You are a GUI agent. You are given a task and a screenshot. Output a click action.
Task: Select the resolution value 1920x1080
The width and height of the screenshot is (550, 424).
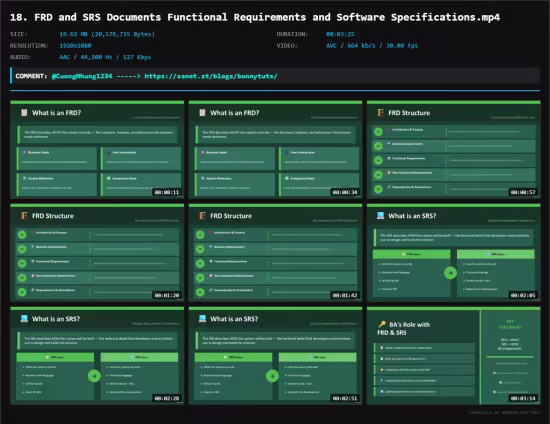75,46
